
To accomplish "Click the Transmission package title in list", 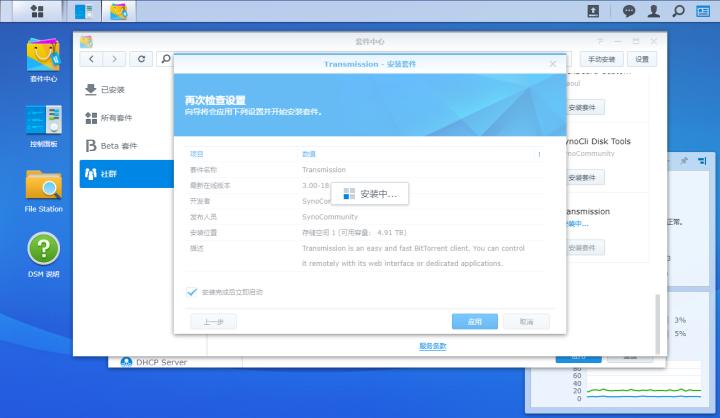I will click(588, 212).
